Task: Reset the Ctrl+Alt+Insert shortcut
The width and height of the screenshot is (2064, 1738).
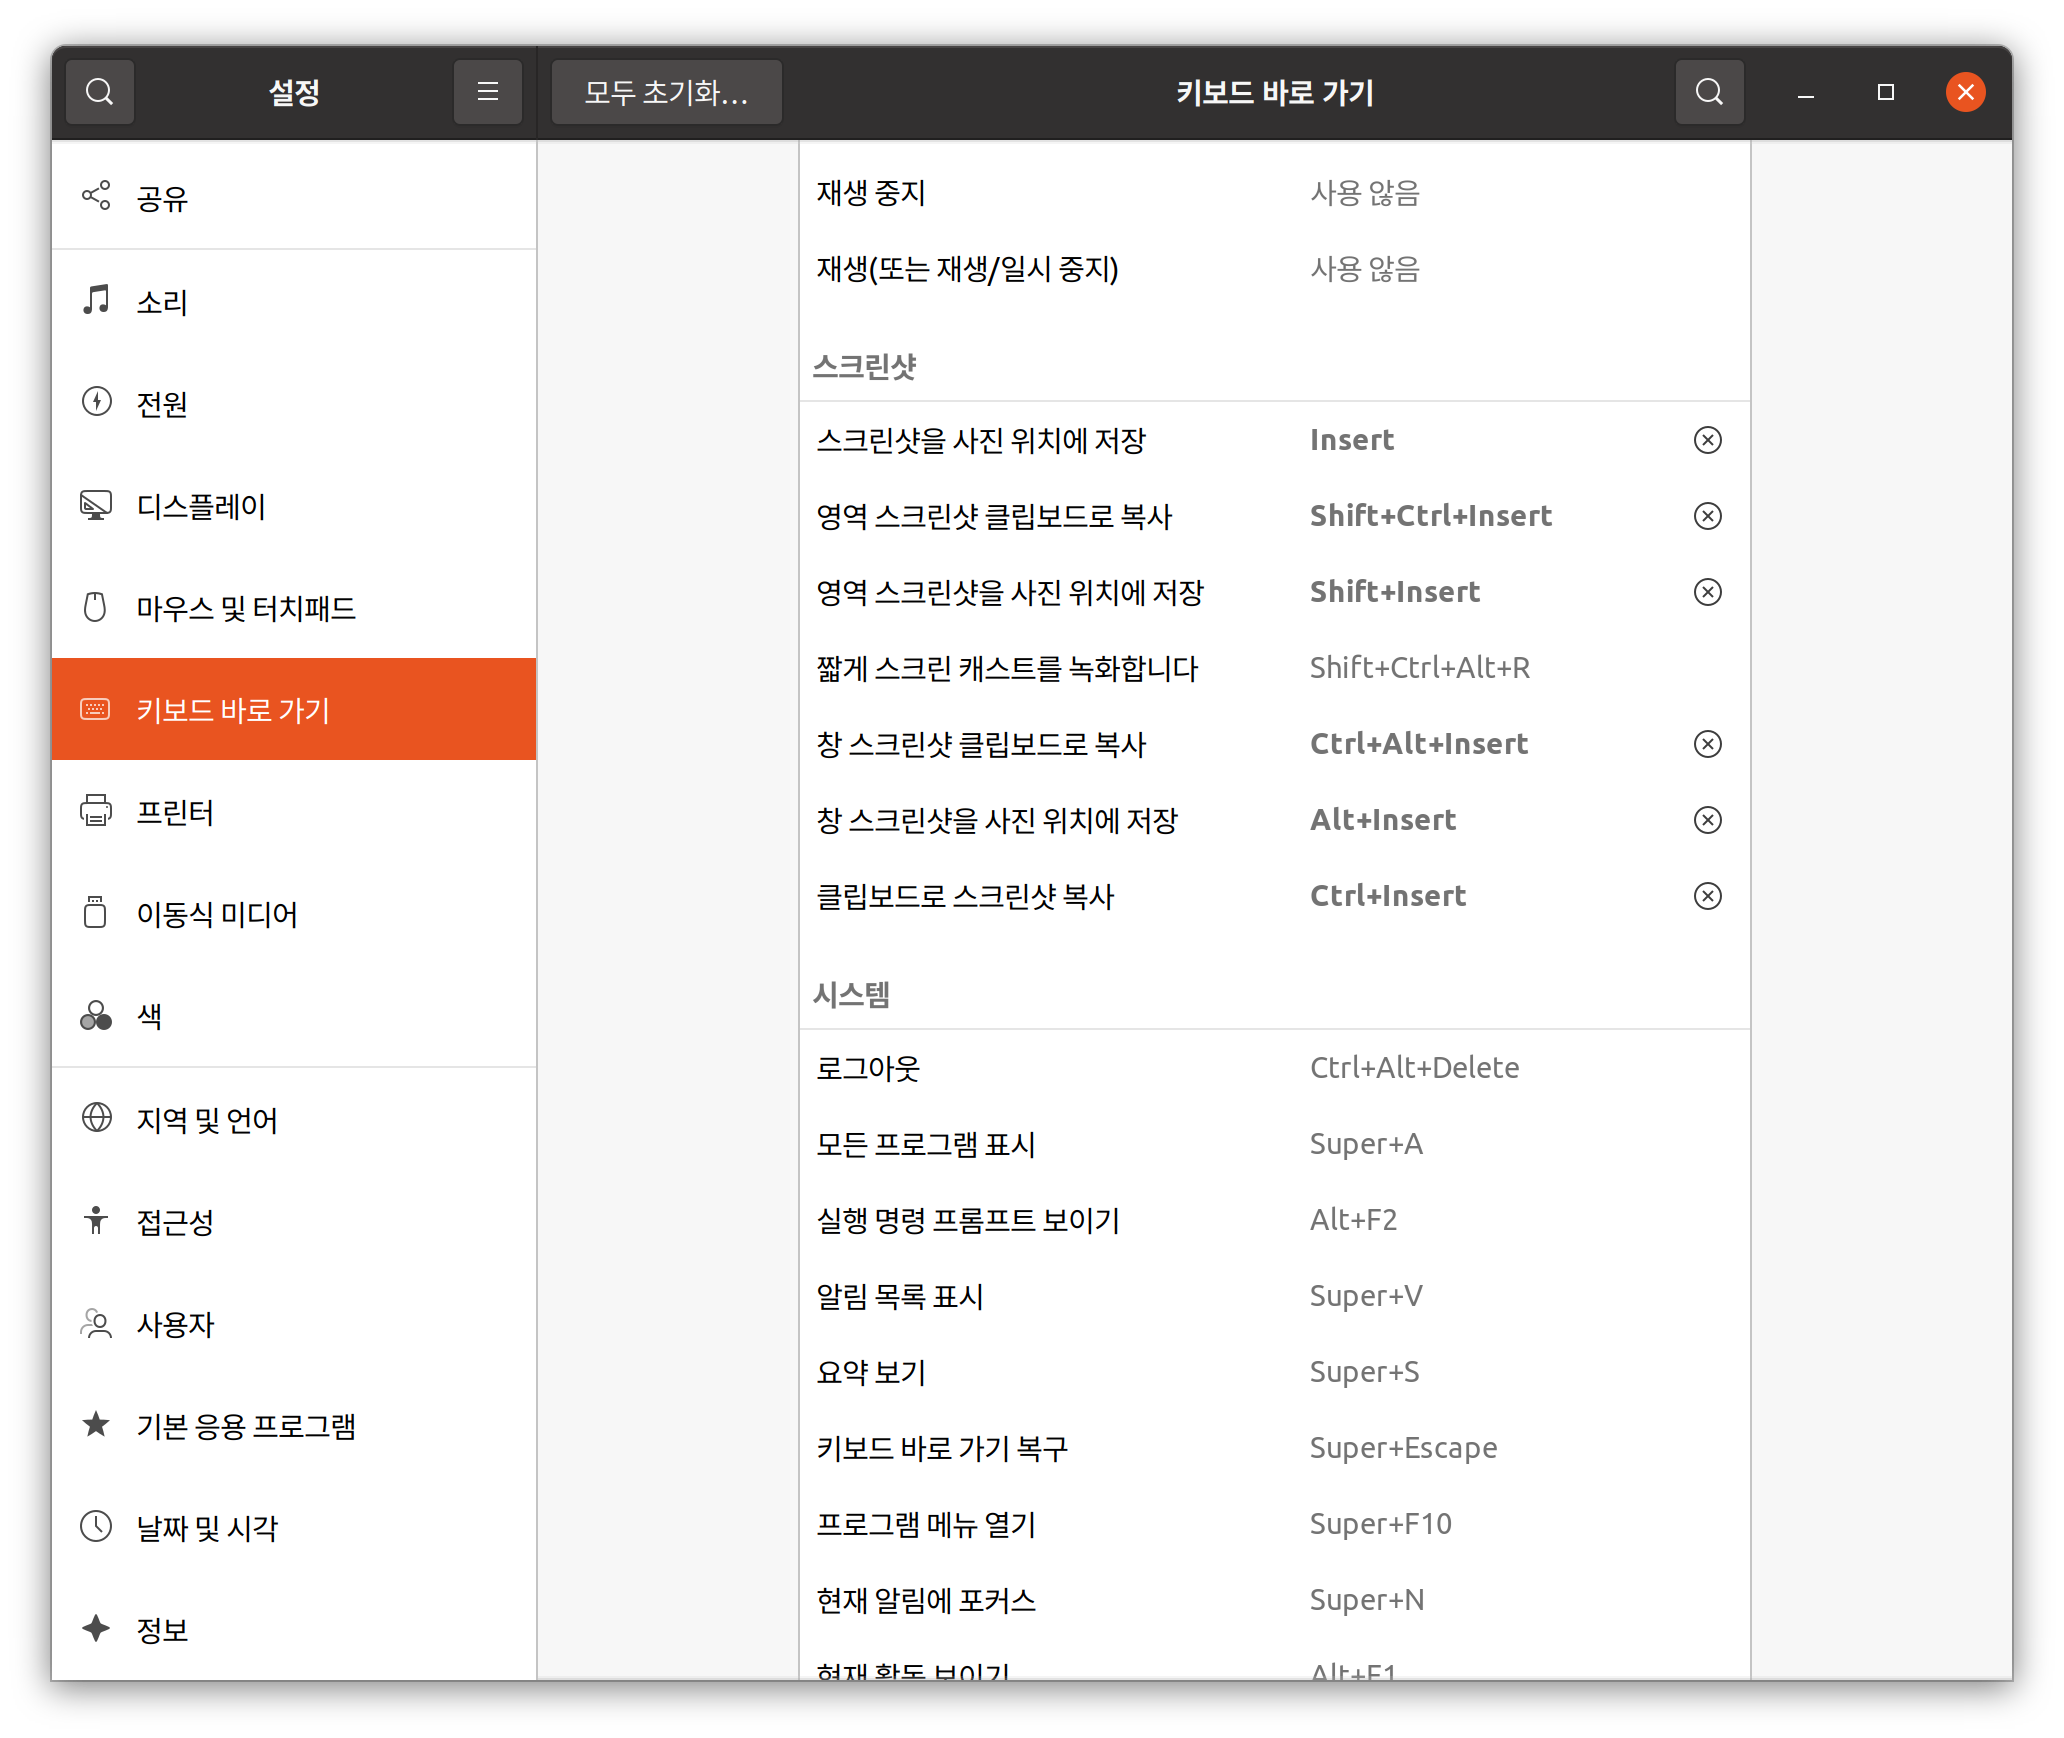Action: point(1707,744)
